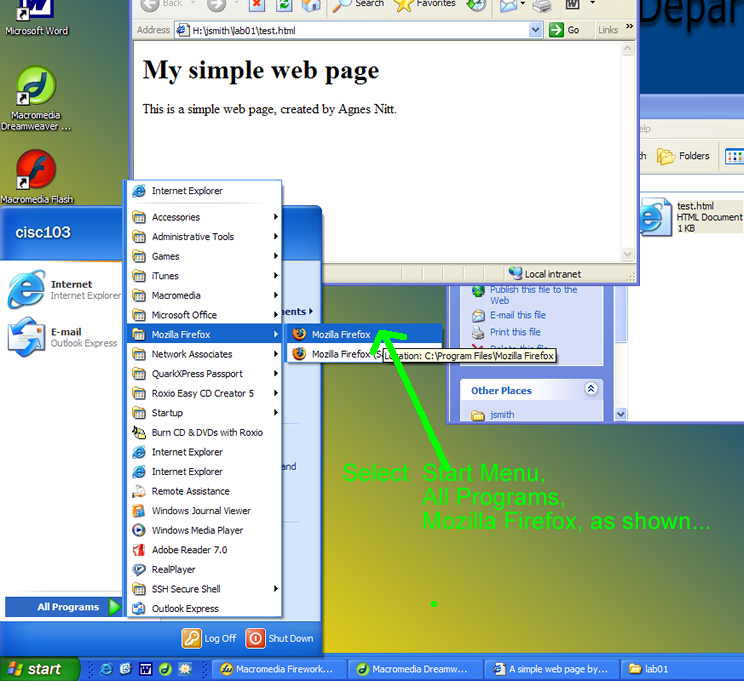Expand the Microsoft Office submenu arrow
The width and height of the screenshot is (744, 681).
coord(276,315)
